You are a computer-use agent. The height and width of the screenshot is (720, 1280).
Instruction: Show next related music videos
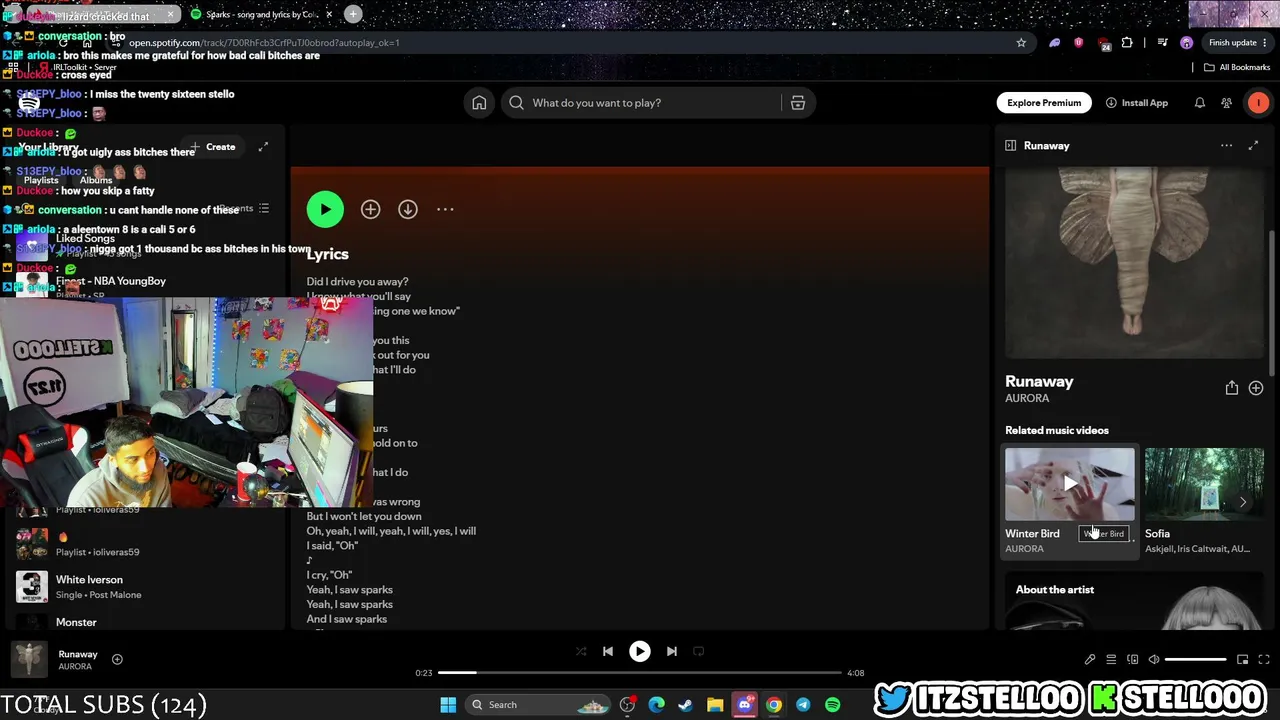pyautogui.click(x=1243, y=502)
